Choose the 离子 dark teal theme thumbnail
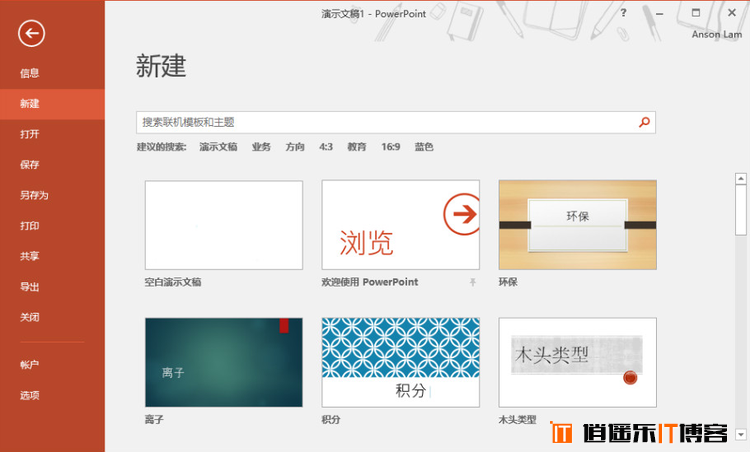750x452 pixels. [224, 363]
